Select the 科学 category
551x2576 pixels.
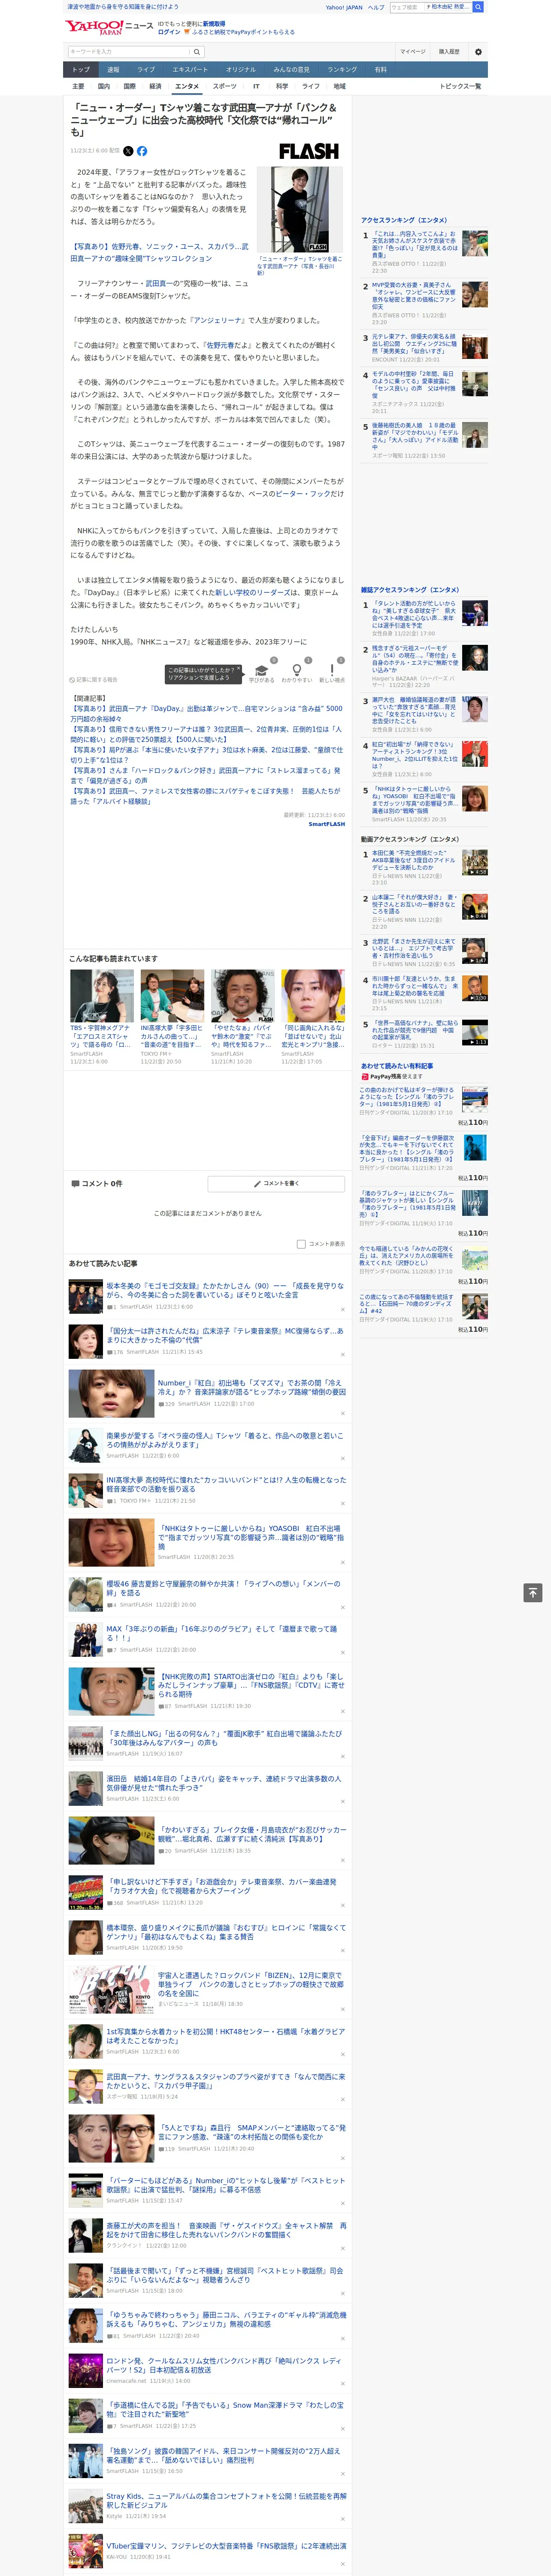coord(283,86)
